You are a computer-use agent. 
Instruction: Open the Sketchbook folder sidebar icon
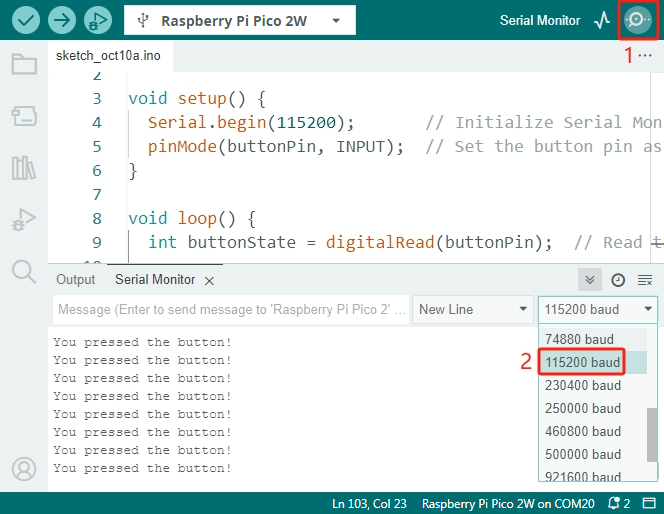point(24,64)
